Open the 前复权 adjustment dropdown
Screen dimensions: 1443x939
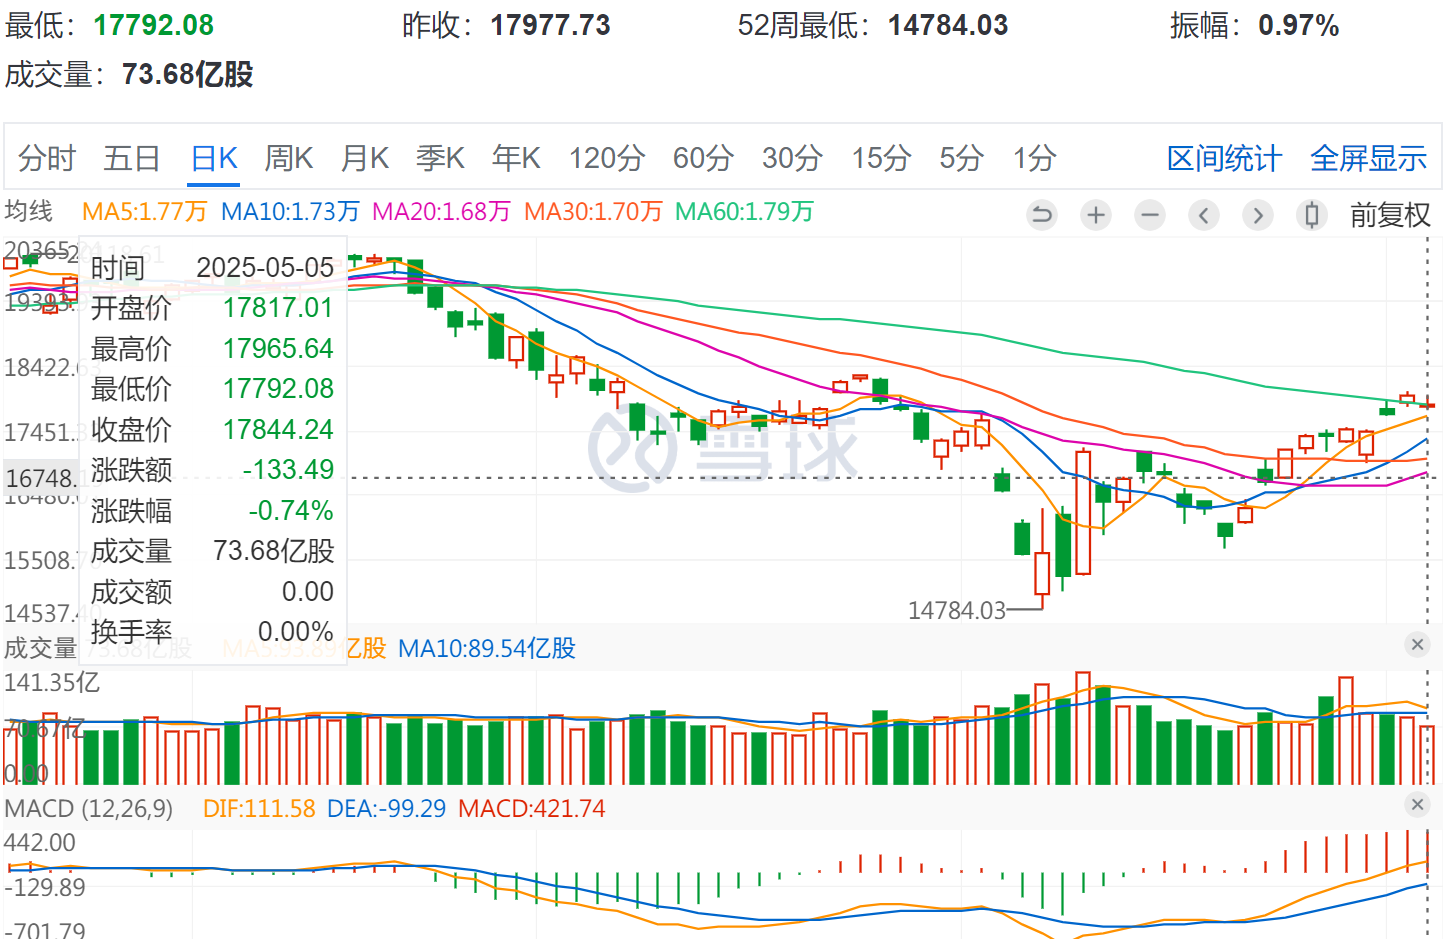1390,215
